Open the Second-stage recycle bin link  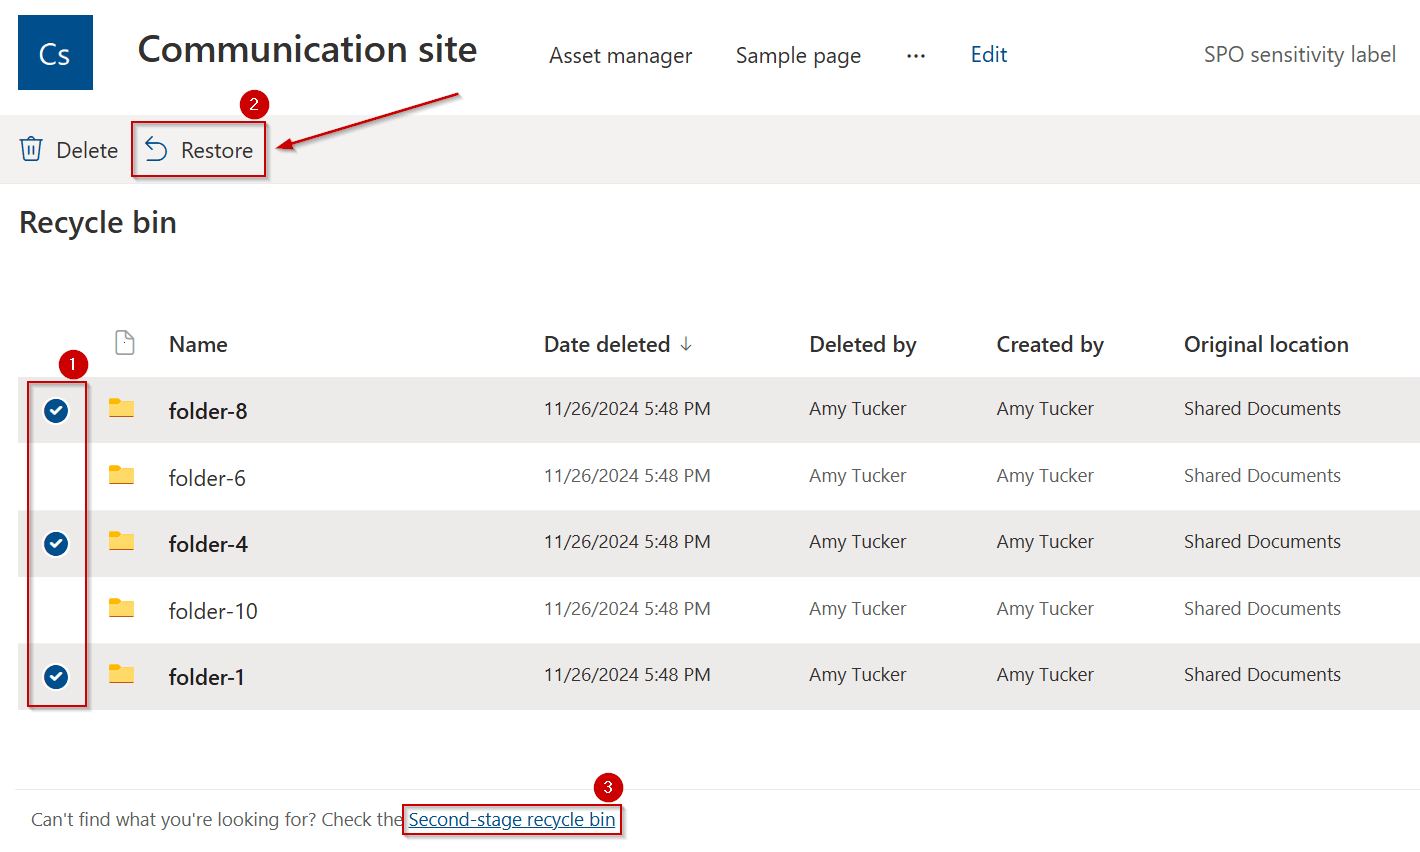click(511, 819)
